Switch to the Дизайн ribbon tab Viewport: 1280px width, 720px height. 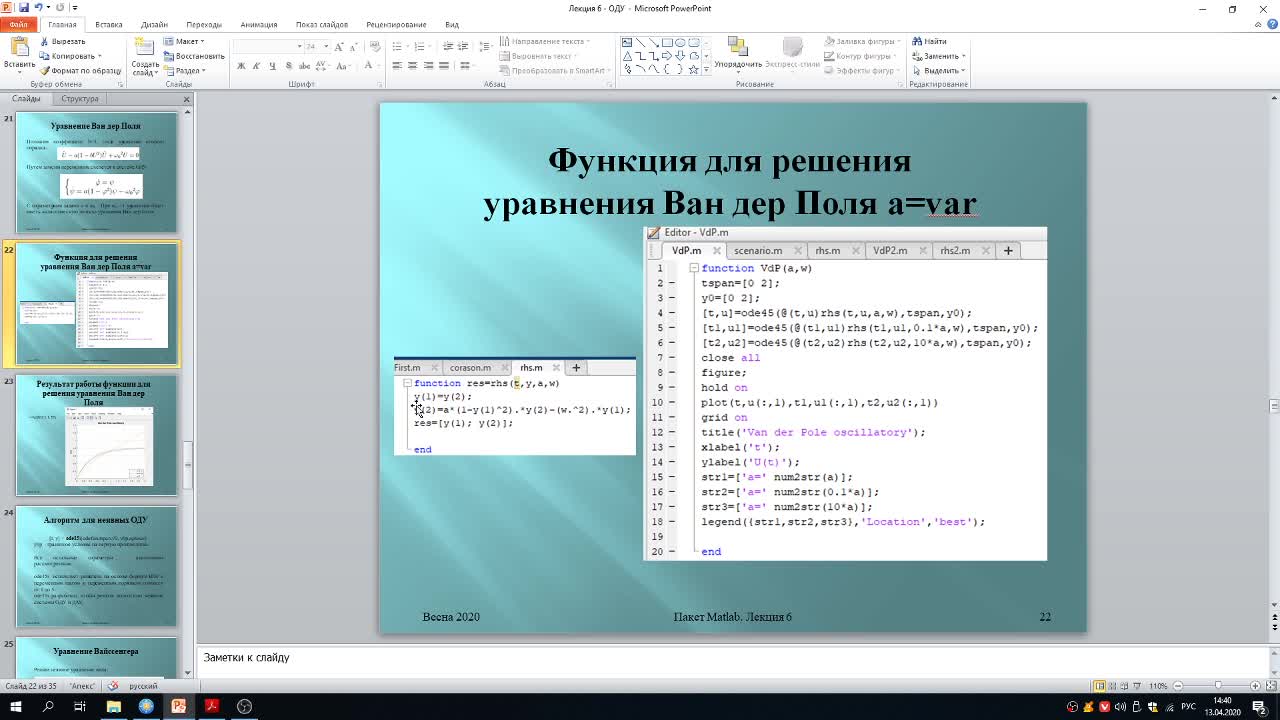(154, 24)
